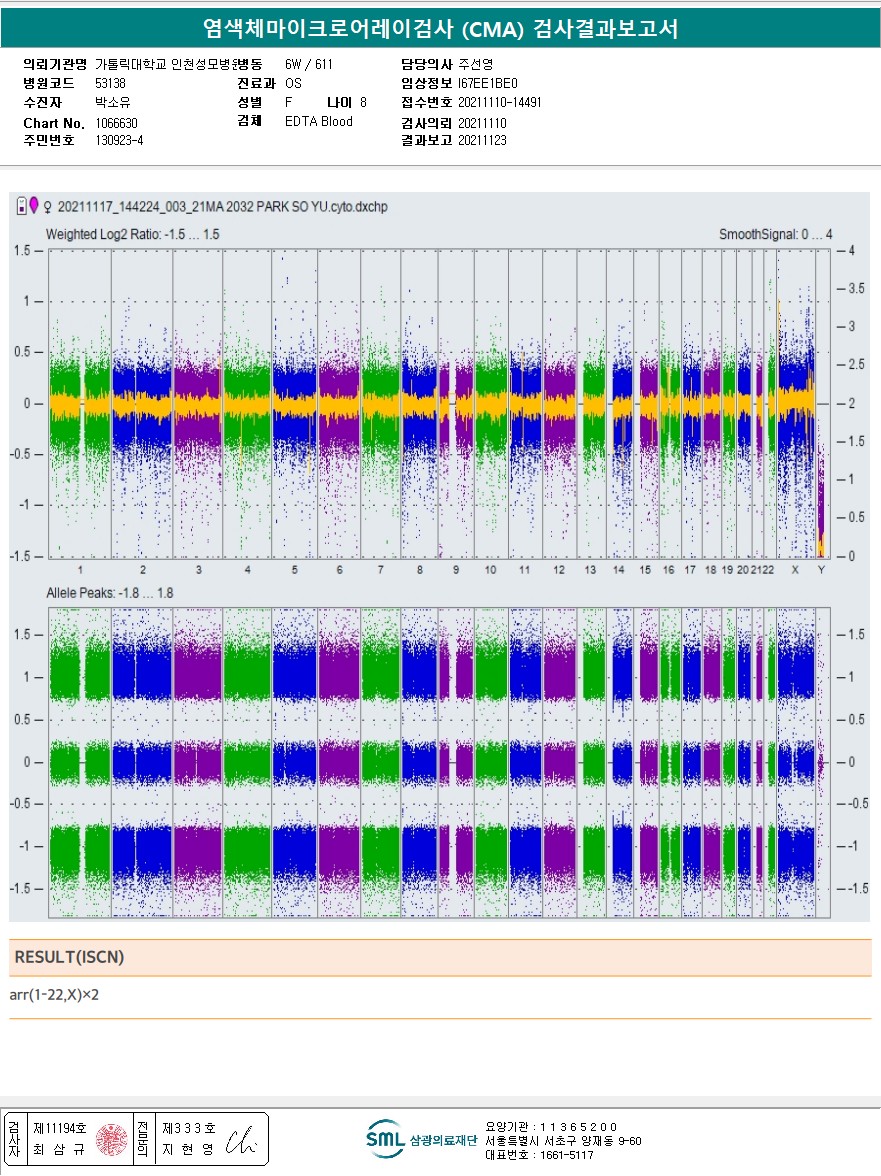Click the accession number 20211110-14491
This screenshot has width=881, height=1176.
(x=499, y=102)
